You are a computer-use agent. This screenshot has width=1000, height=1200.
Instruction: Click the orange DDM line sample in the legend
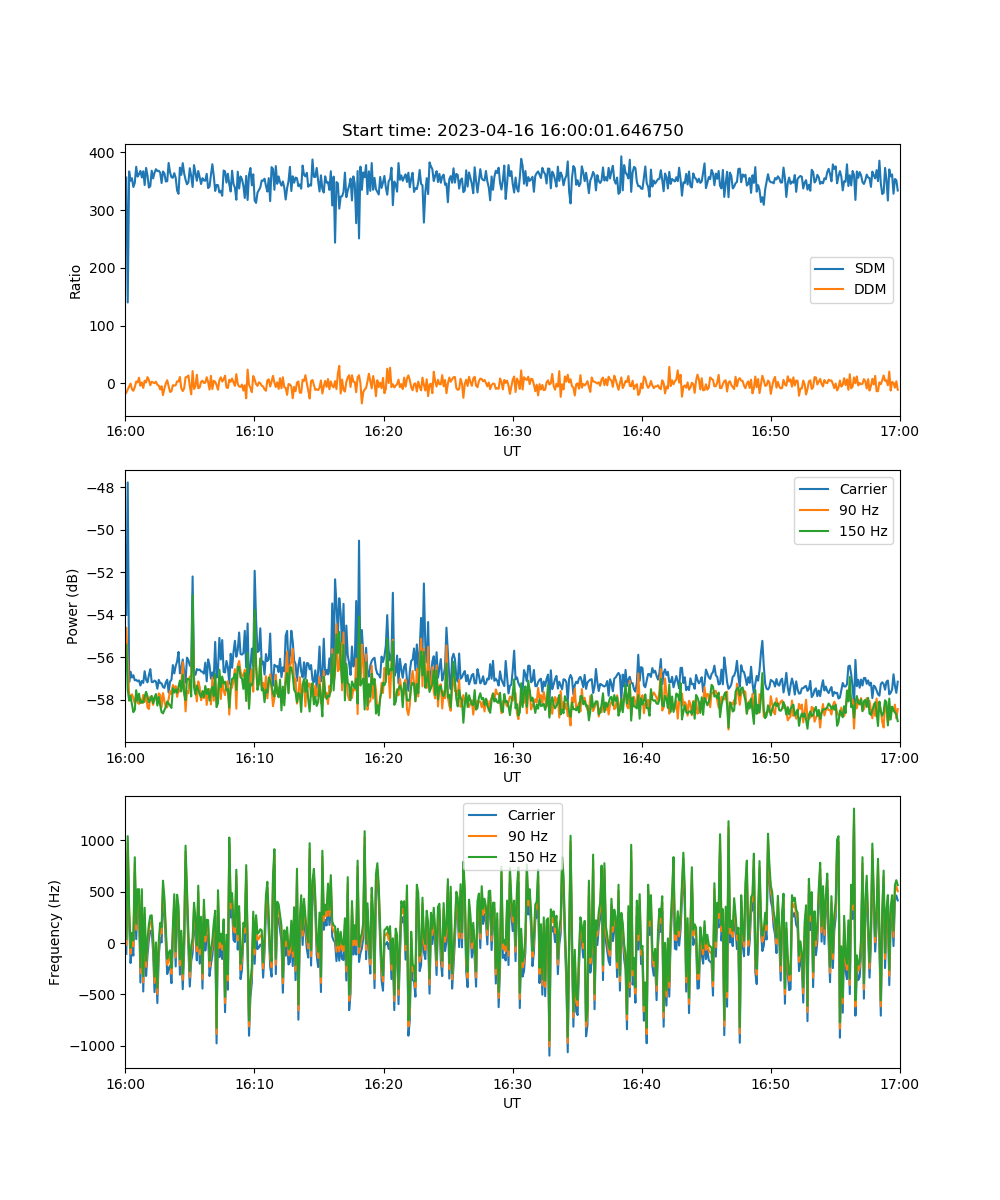click(x=830, y=290)
